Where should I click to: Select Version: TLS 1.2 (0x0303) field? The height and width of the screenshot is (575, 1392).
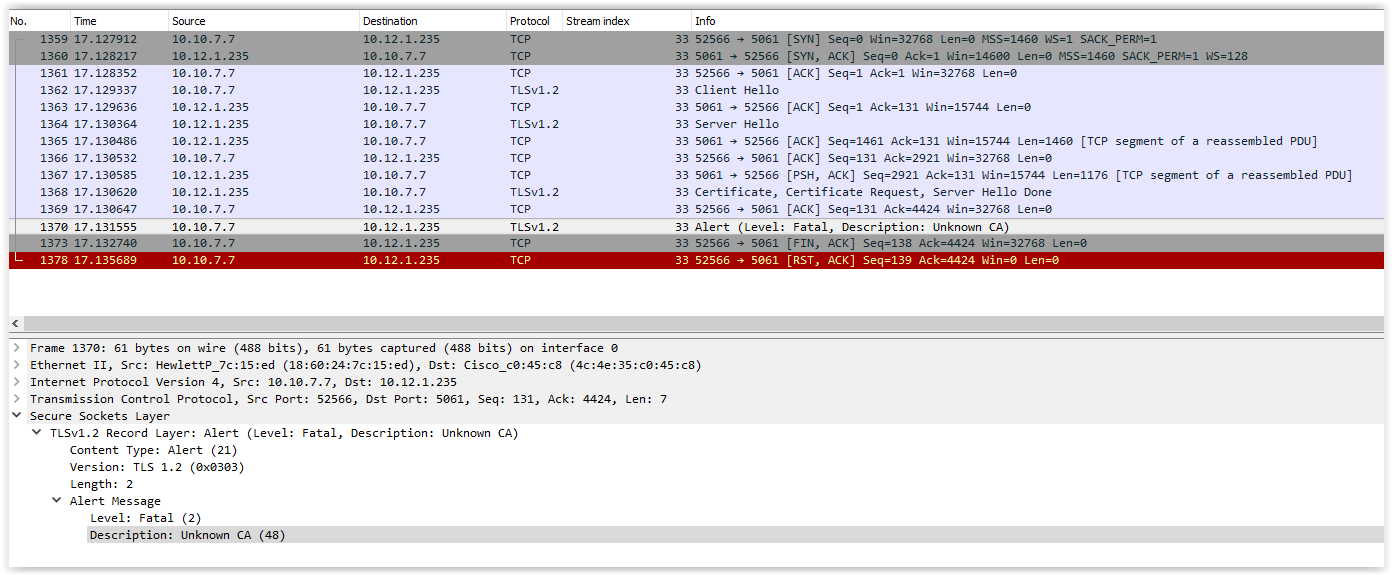tap(157, 467)
